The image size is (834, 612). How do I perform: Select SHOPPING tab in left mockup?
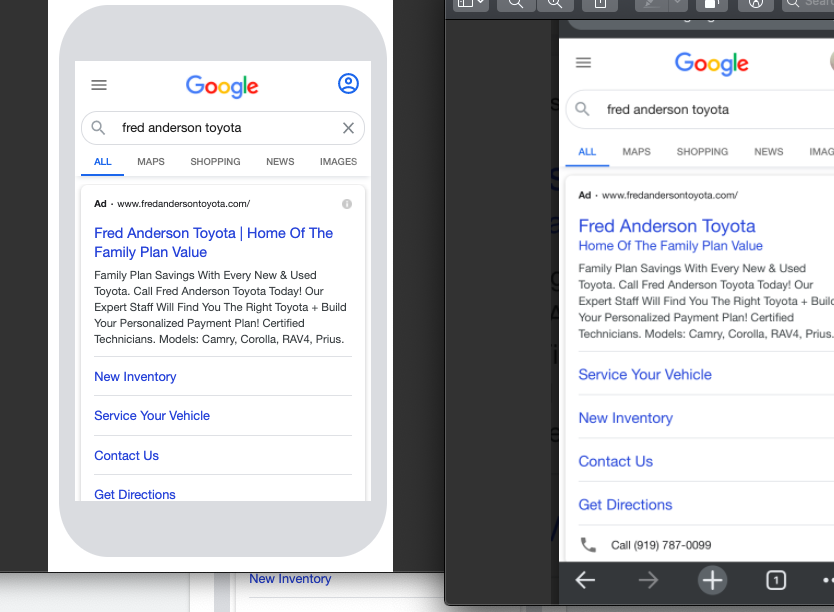(x=215, y=162)
